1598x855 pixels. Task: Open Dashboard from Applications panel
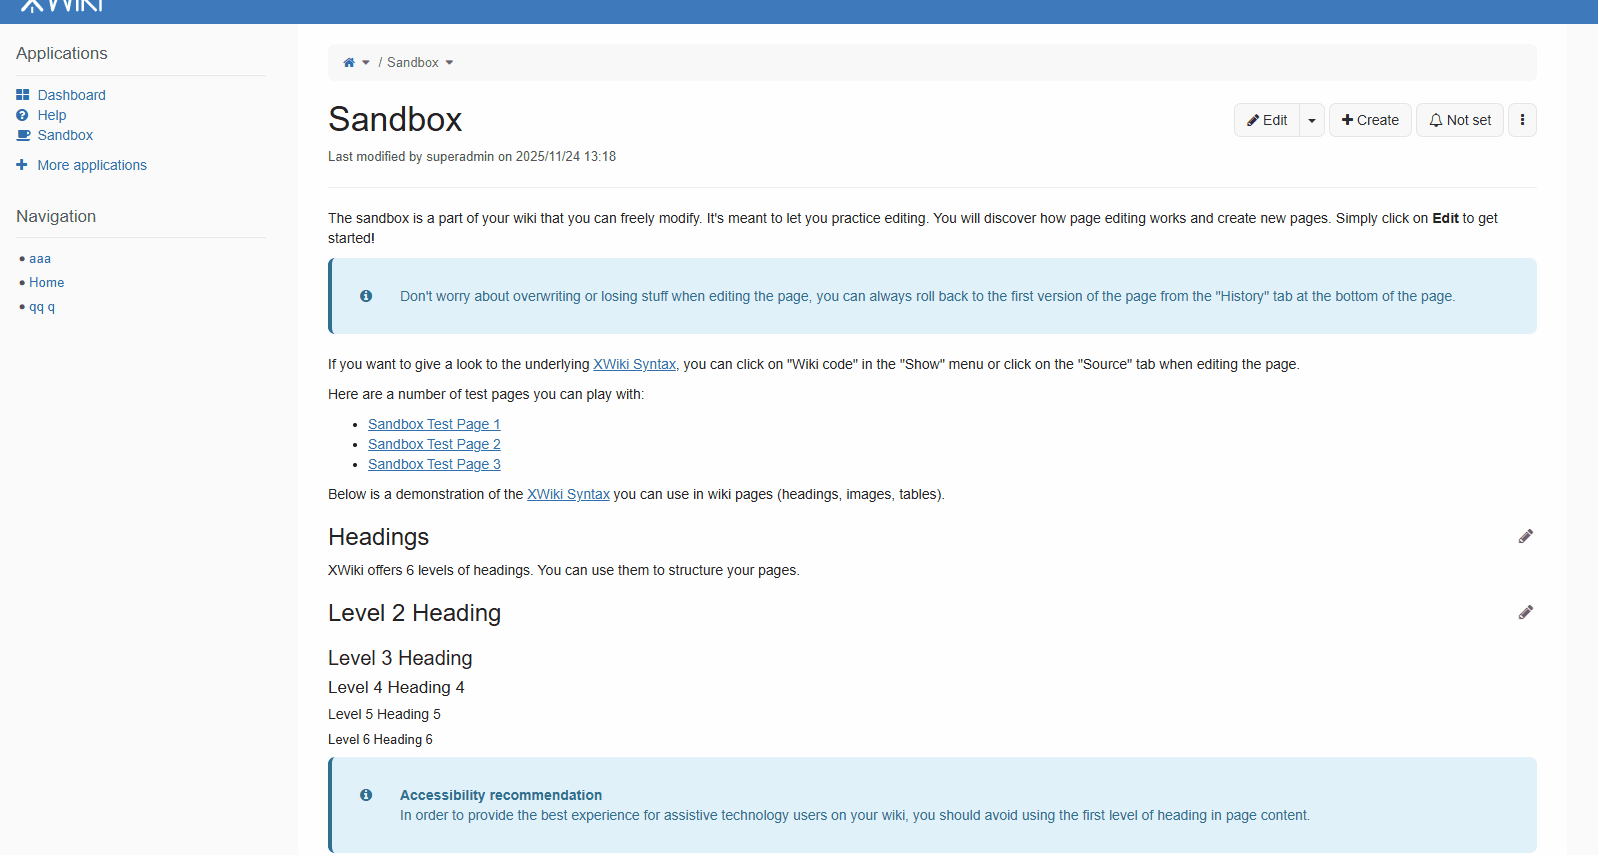coord(71,95)
